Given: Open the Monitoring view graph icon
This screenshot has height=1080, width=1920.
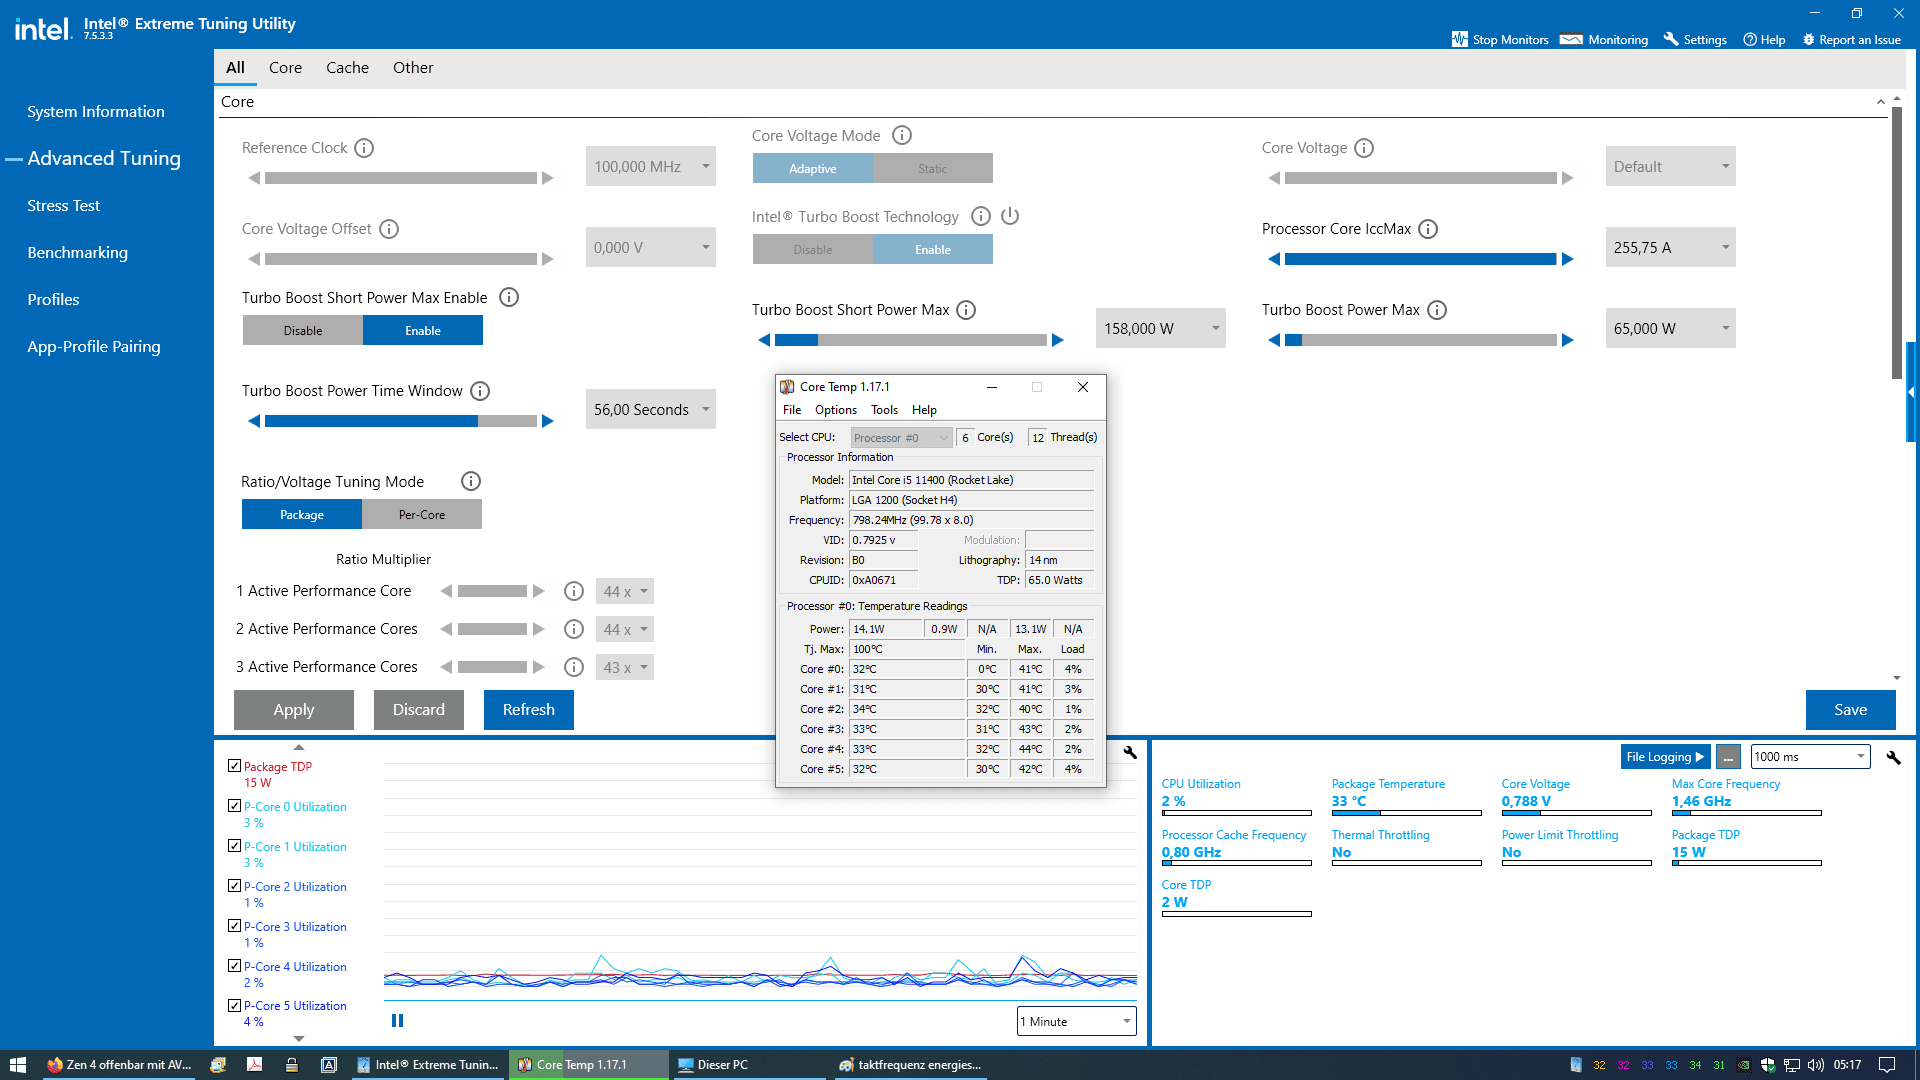Looking at the screenshot, I should 1571,40.
